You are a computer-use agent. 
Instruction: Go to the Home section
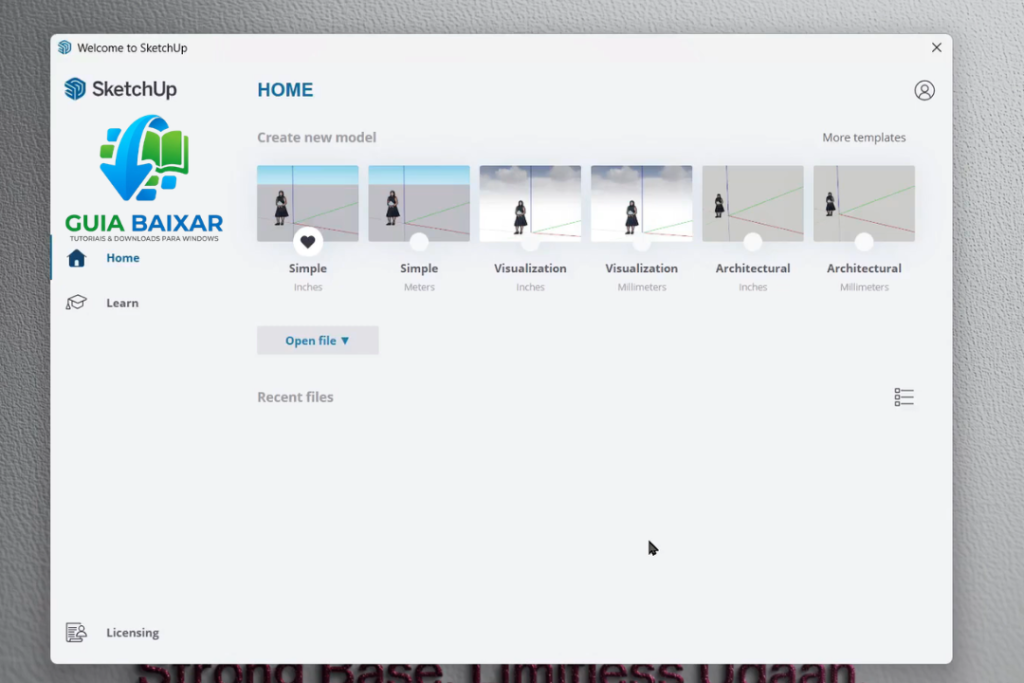(x=123, y=258)
